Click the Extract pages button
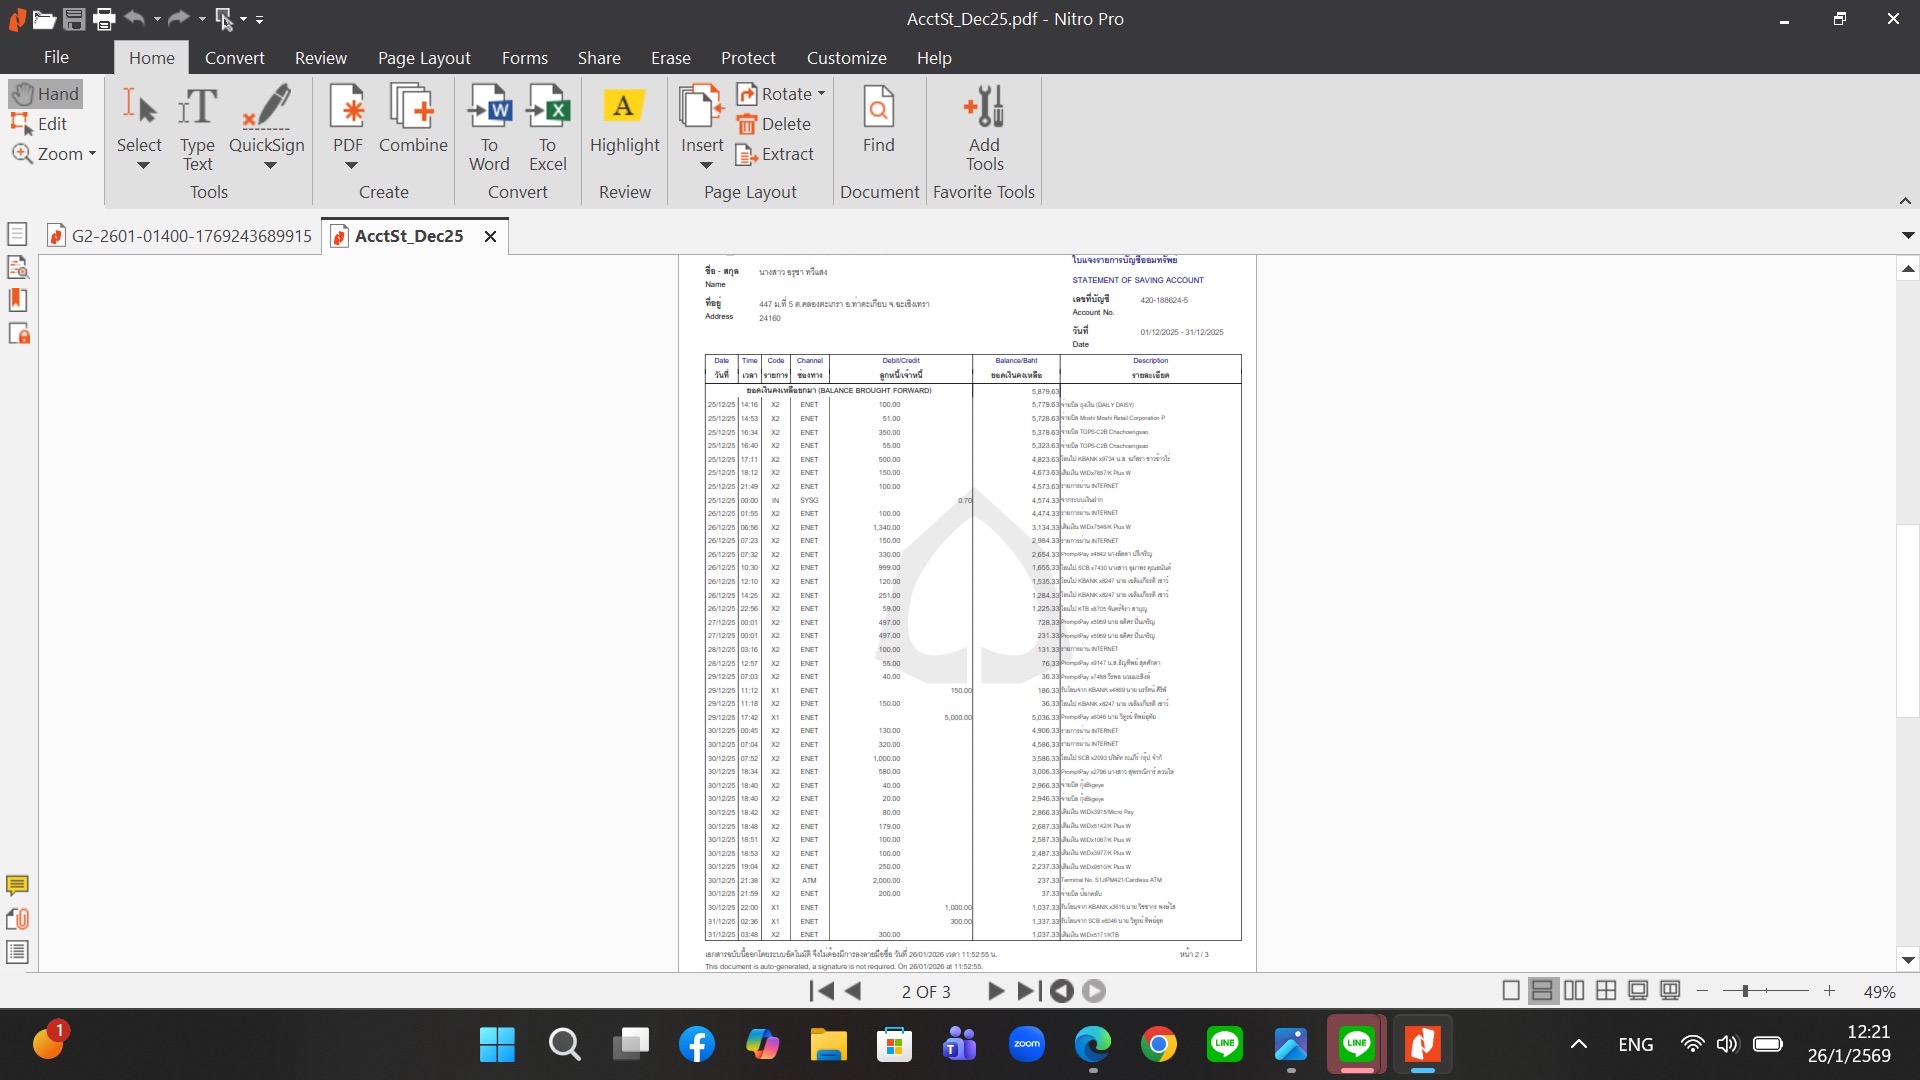The height and width of the screenshot is (1080, 1920). click(775, 154)
